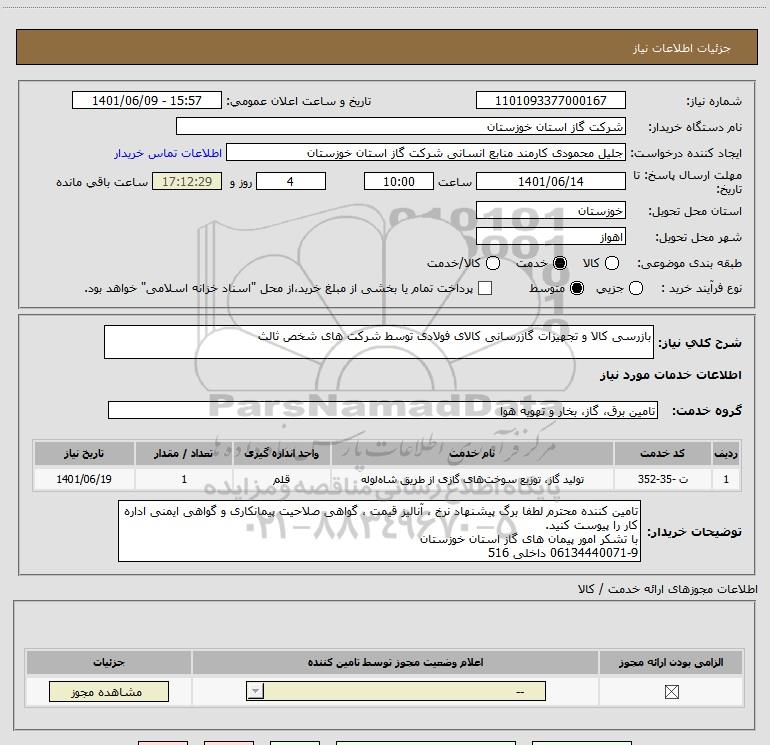Click the مشاهده مجوز button

109,691
